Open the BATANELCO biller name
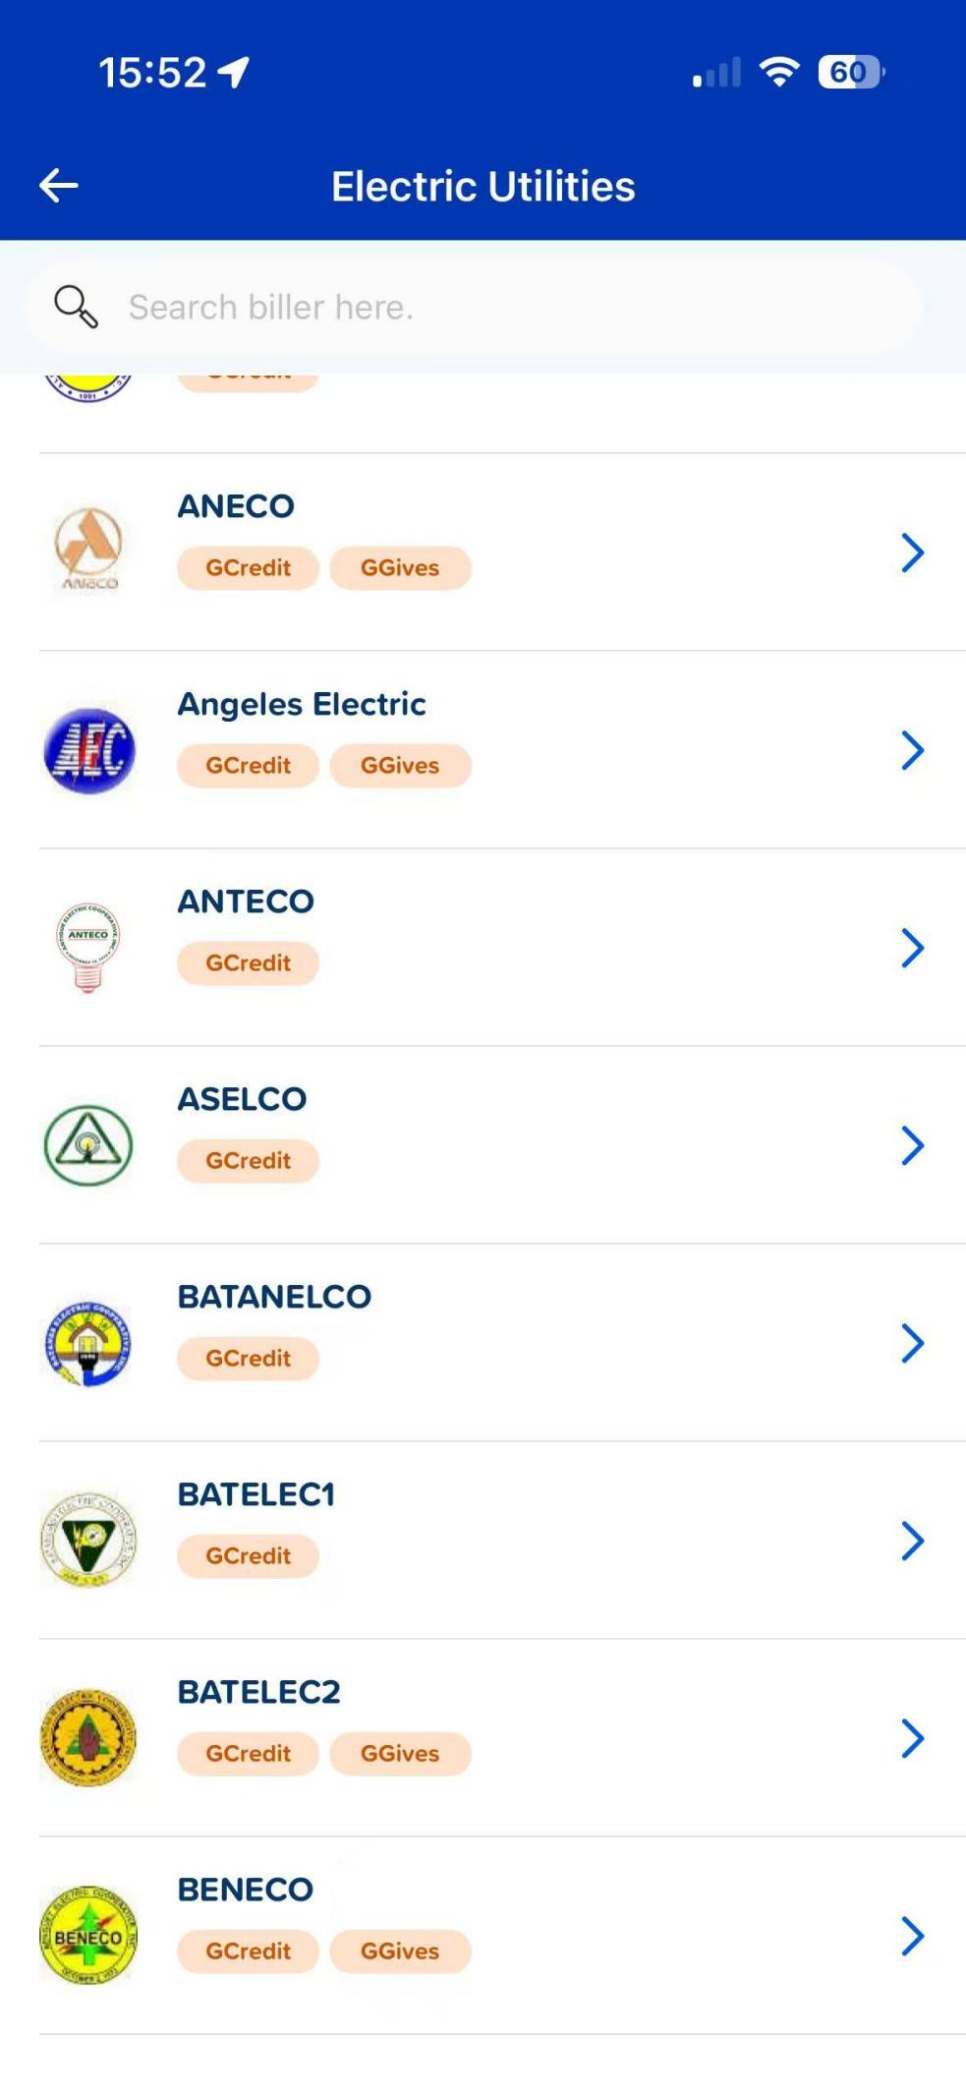Screen dimensions: 966x2096 pyautogui.click(x=275, y=1297)
